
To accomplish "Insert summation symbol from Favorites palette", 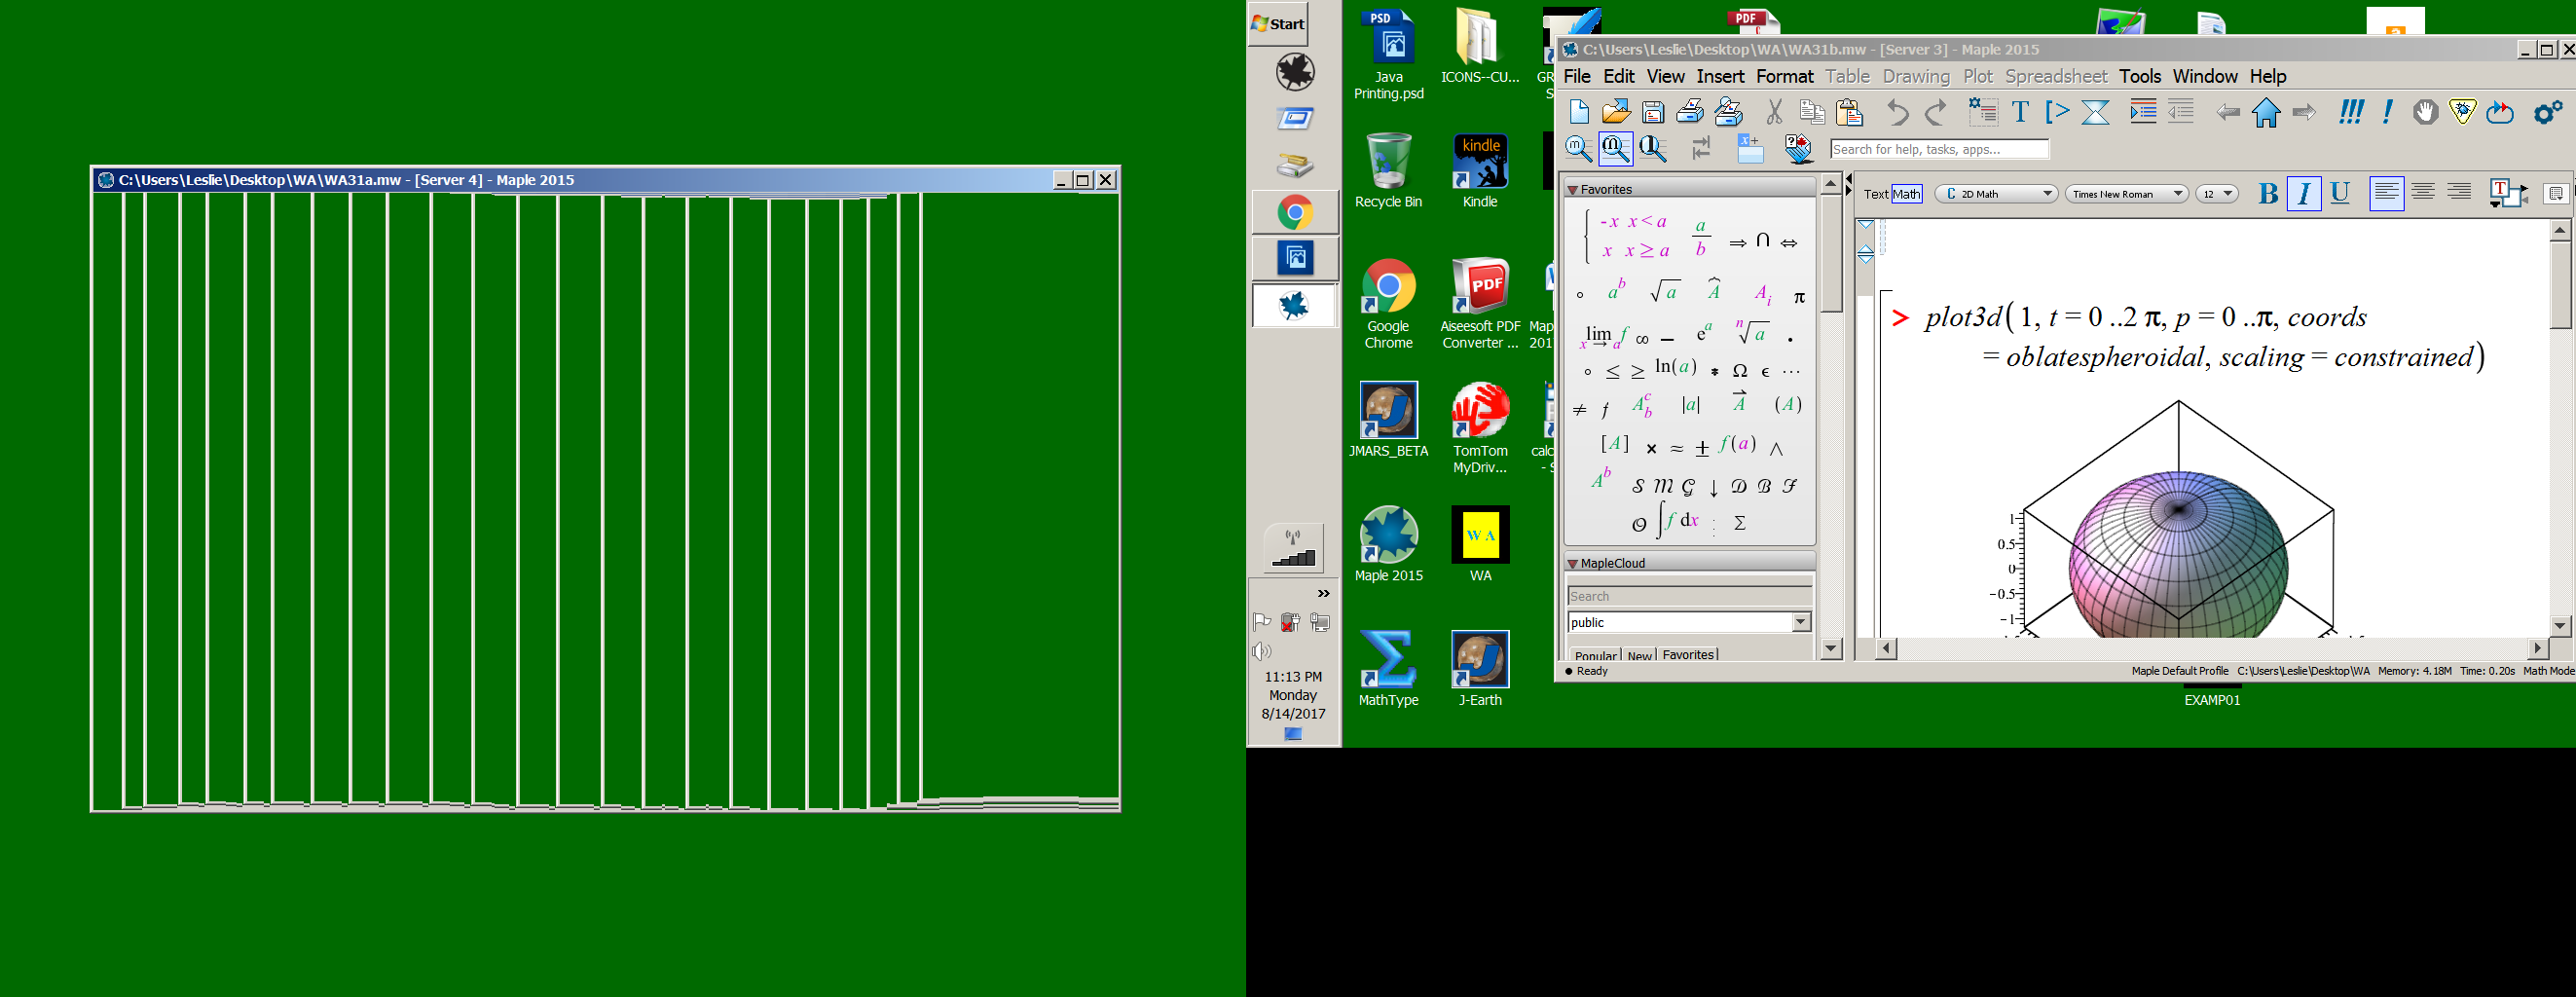I will pyautogui.click(x=1739, y=523).
